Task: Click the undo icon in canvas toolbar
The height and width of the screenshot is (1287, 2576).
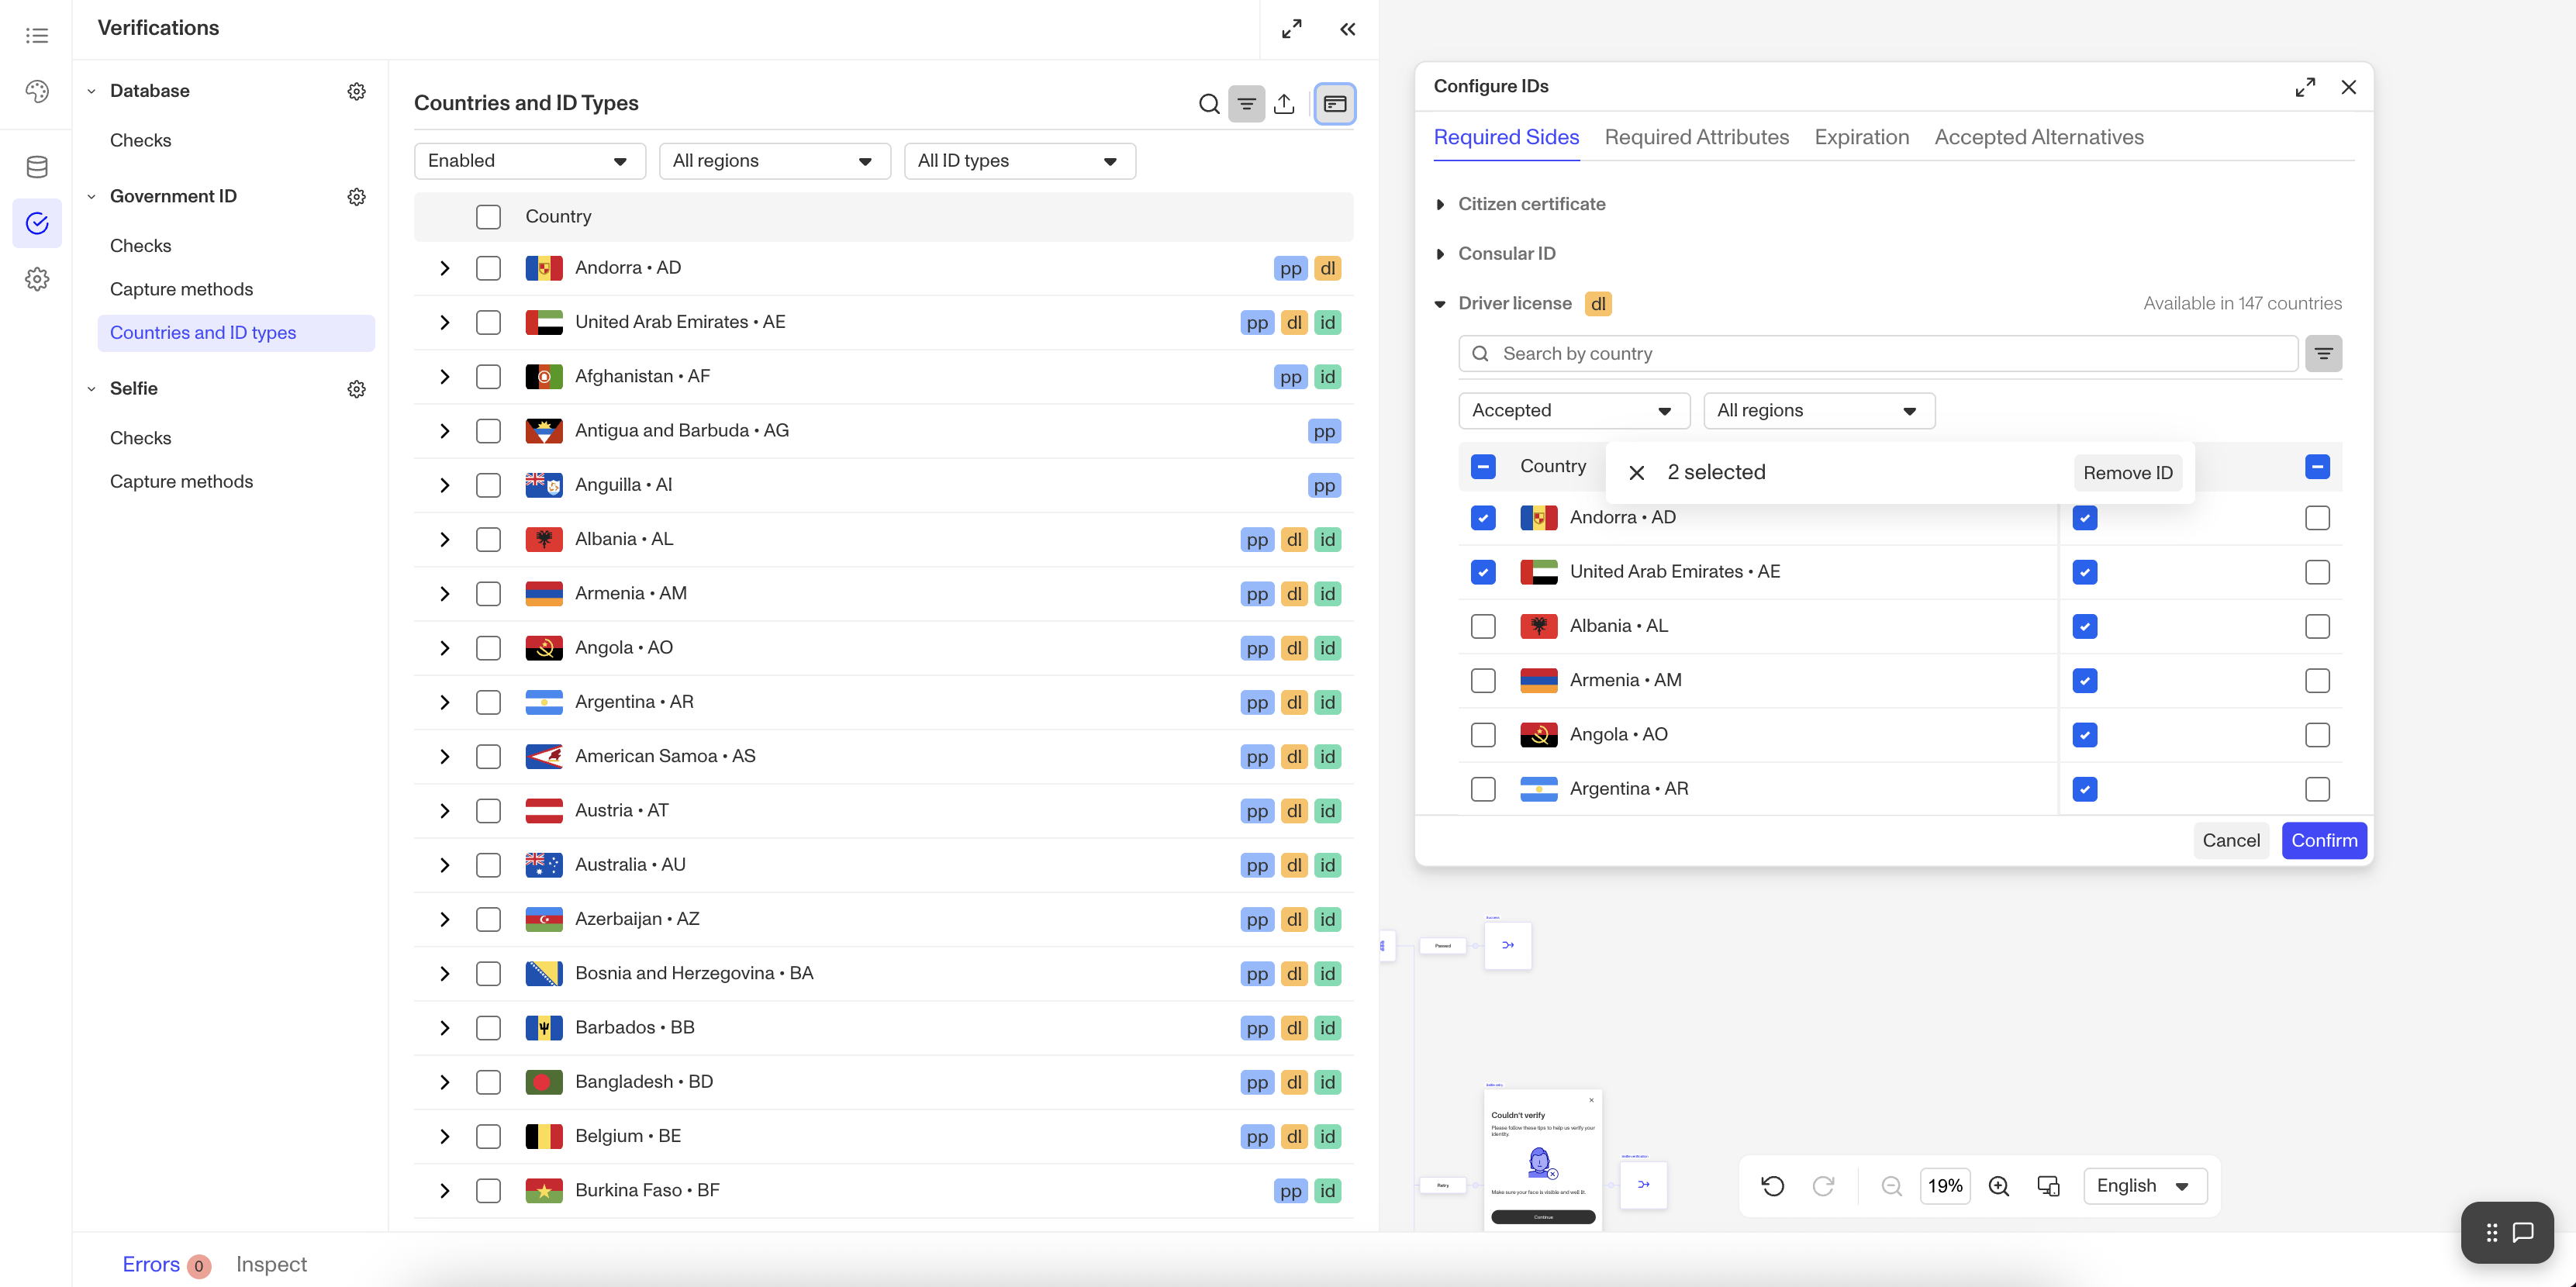Action: click(1772, 1186)
